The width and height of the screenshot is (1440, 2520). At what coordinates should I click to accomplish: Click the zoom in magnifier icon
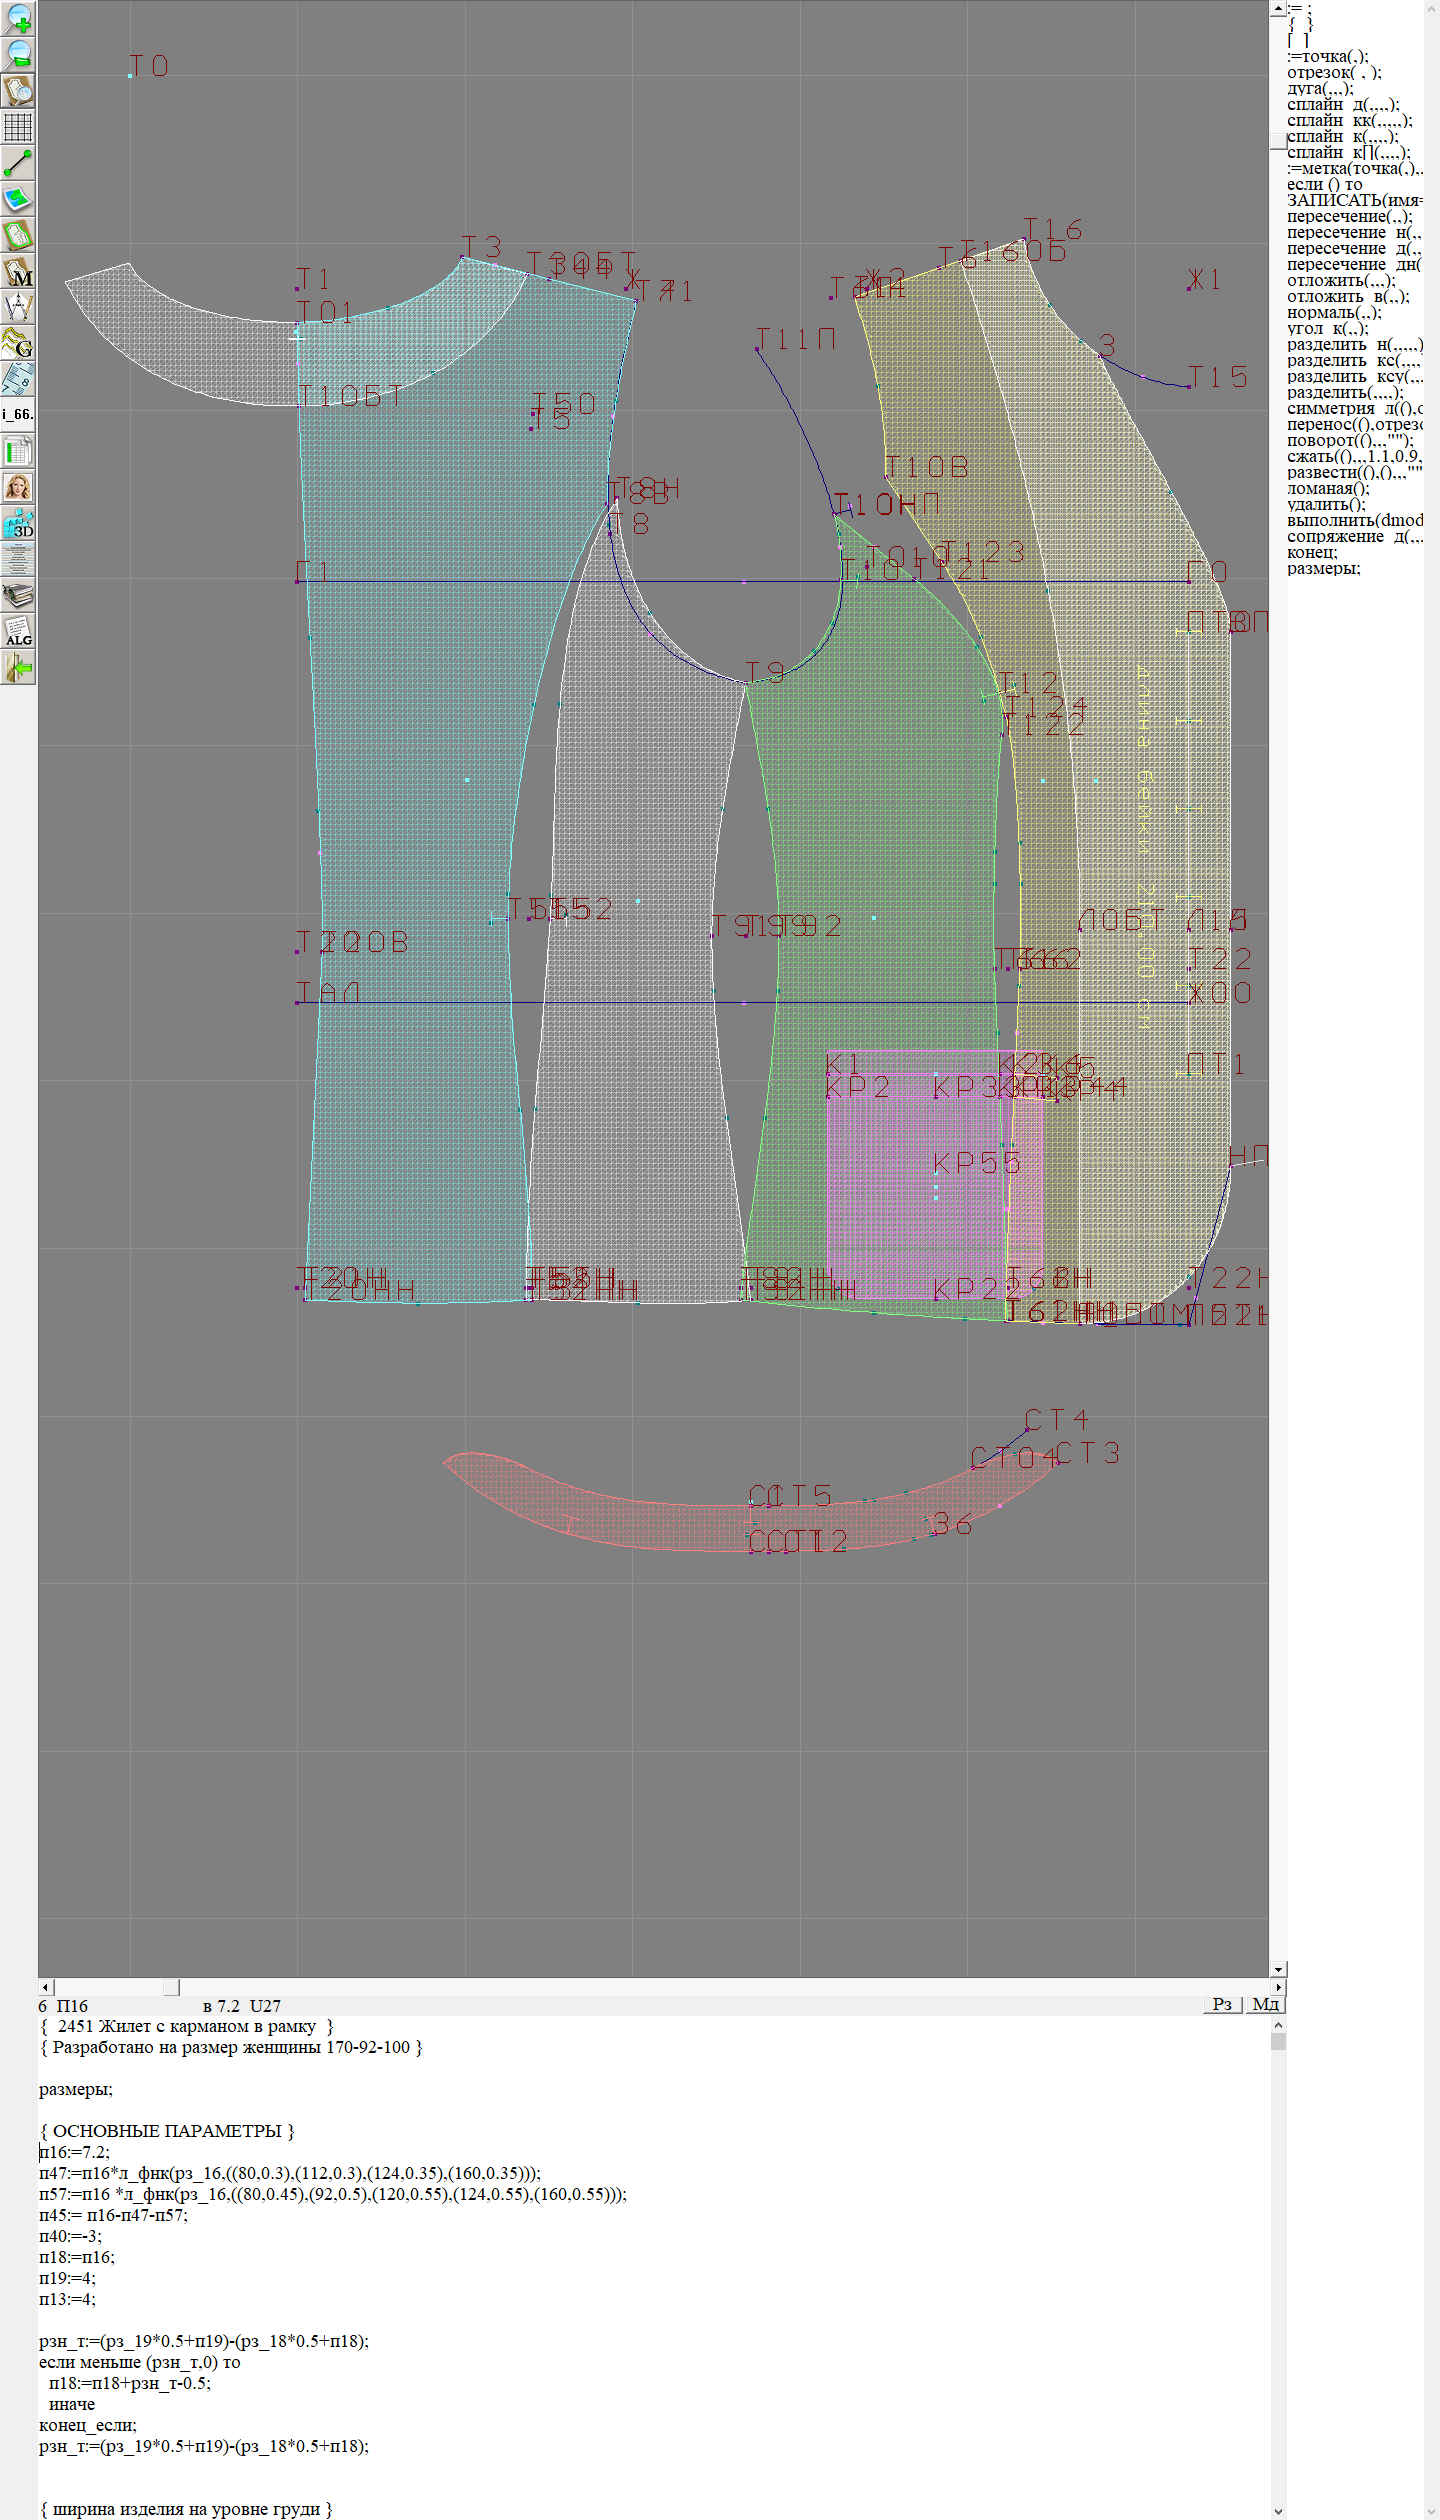click(18, 18)
